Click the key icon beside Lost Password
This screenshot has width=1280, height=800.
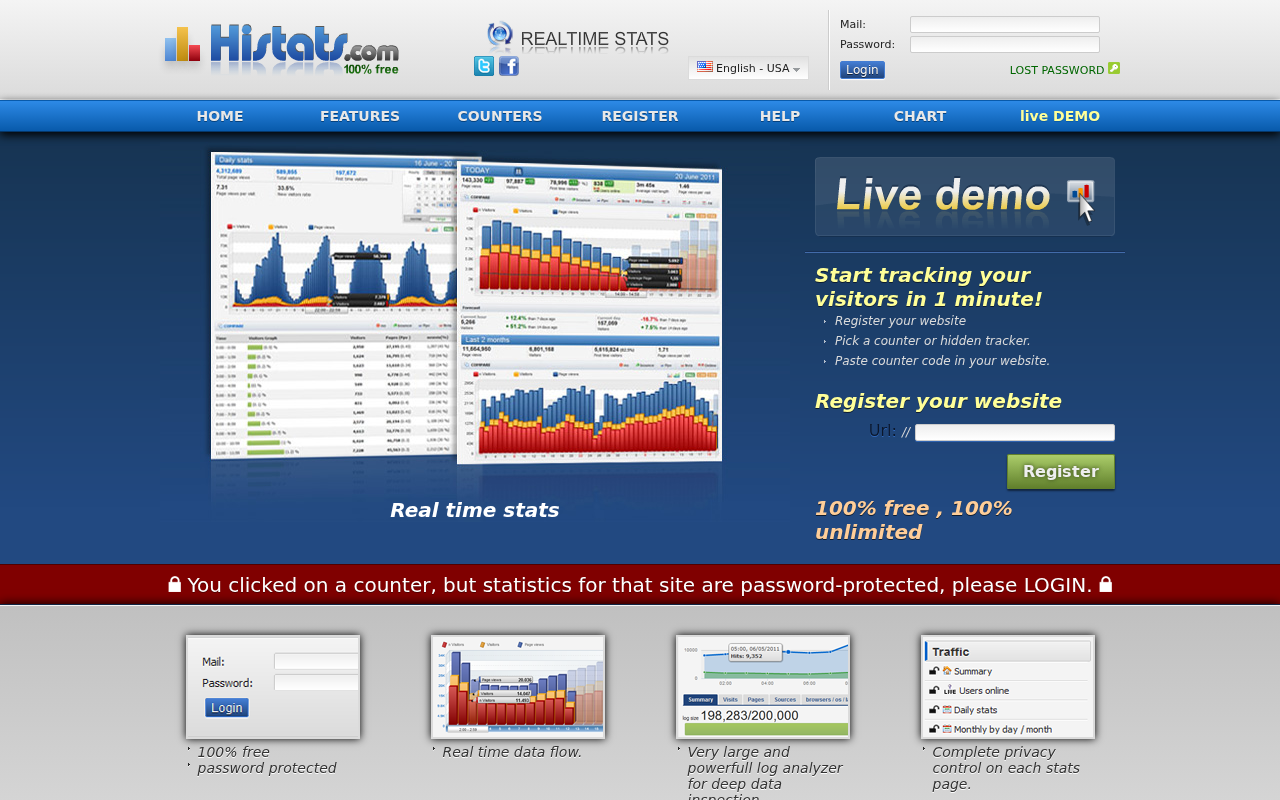click(1114, 69)
